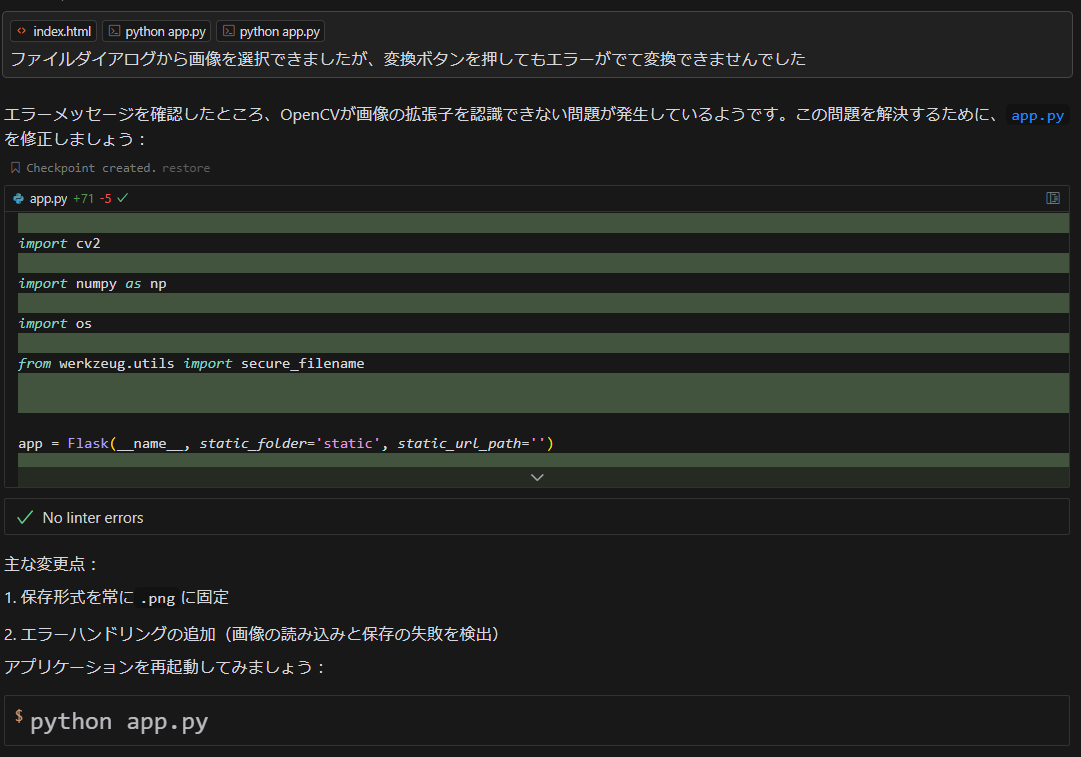Select the second python app.py context pill
This screenshot has height=757, width=1081.
pos(270,30)
